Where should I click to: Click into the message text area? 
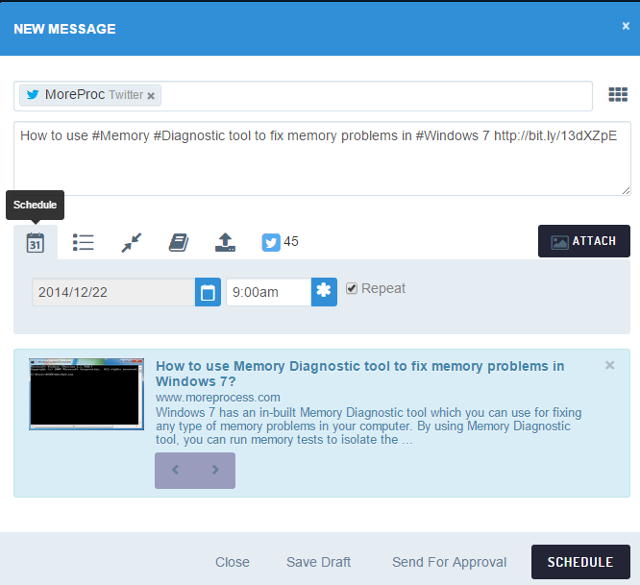point(322,158)
